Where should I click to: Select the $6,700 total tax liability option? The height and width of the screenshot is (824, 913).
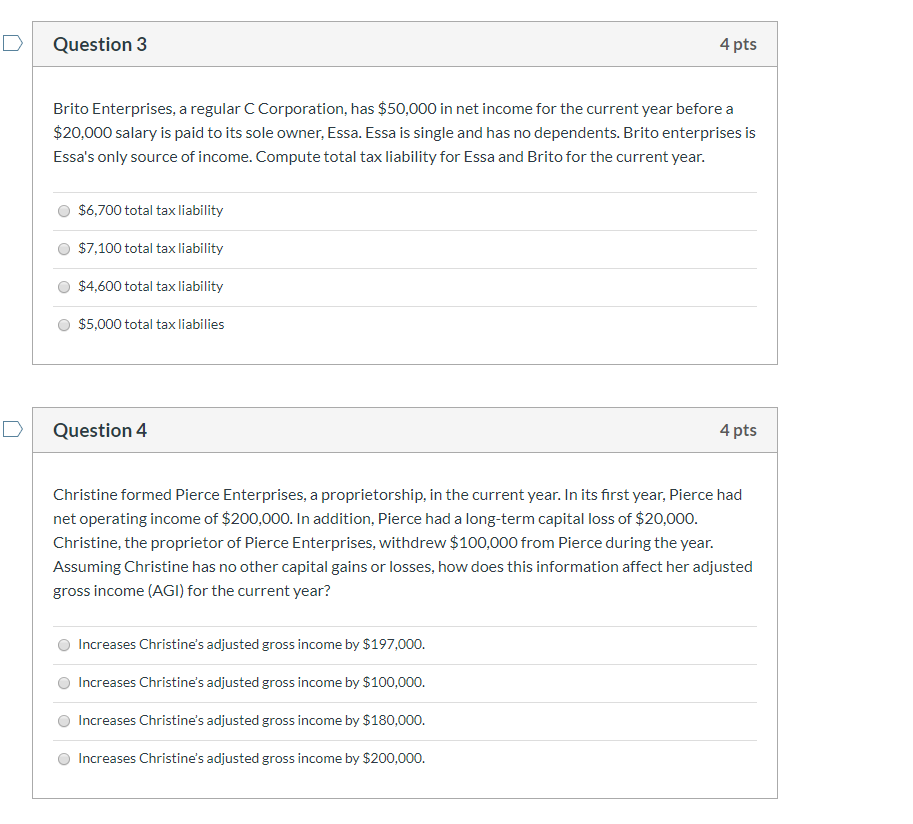(63, 211)
